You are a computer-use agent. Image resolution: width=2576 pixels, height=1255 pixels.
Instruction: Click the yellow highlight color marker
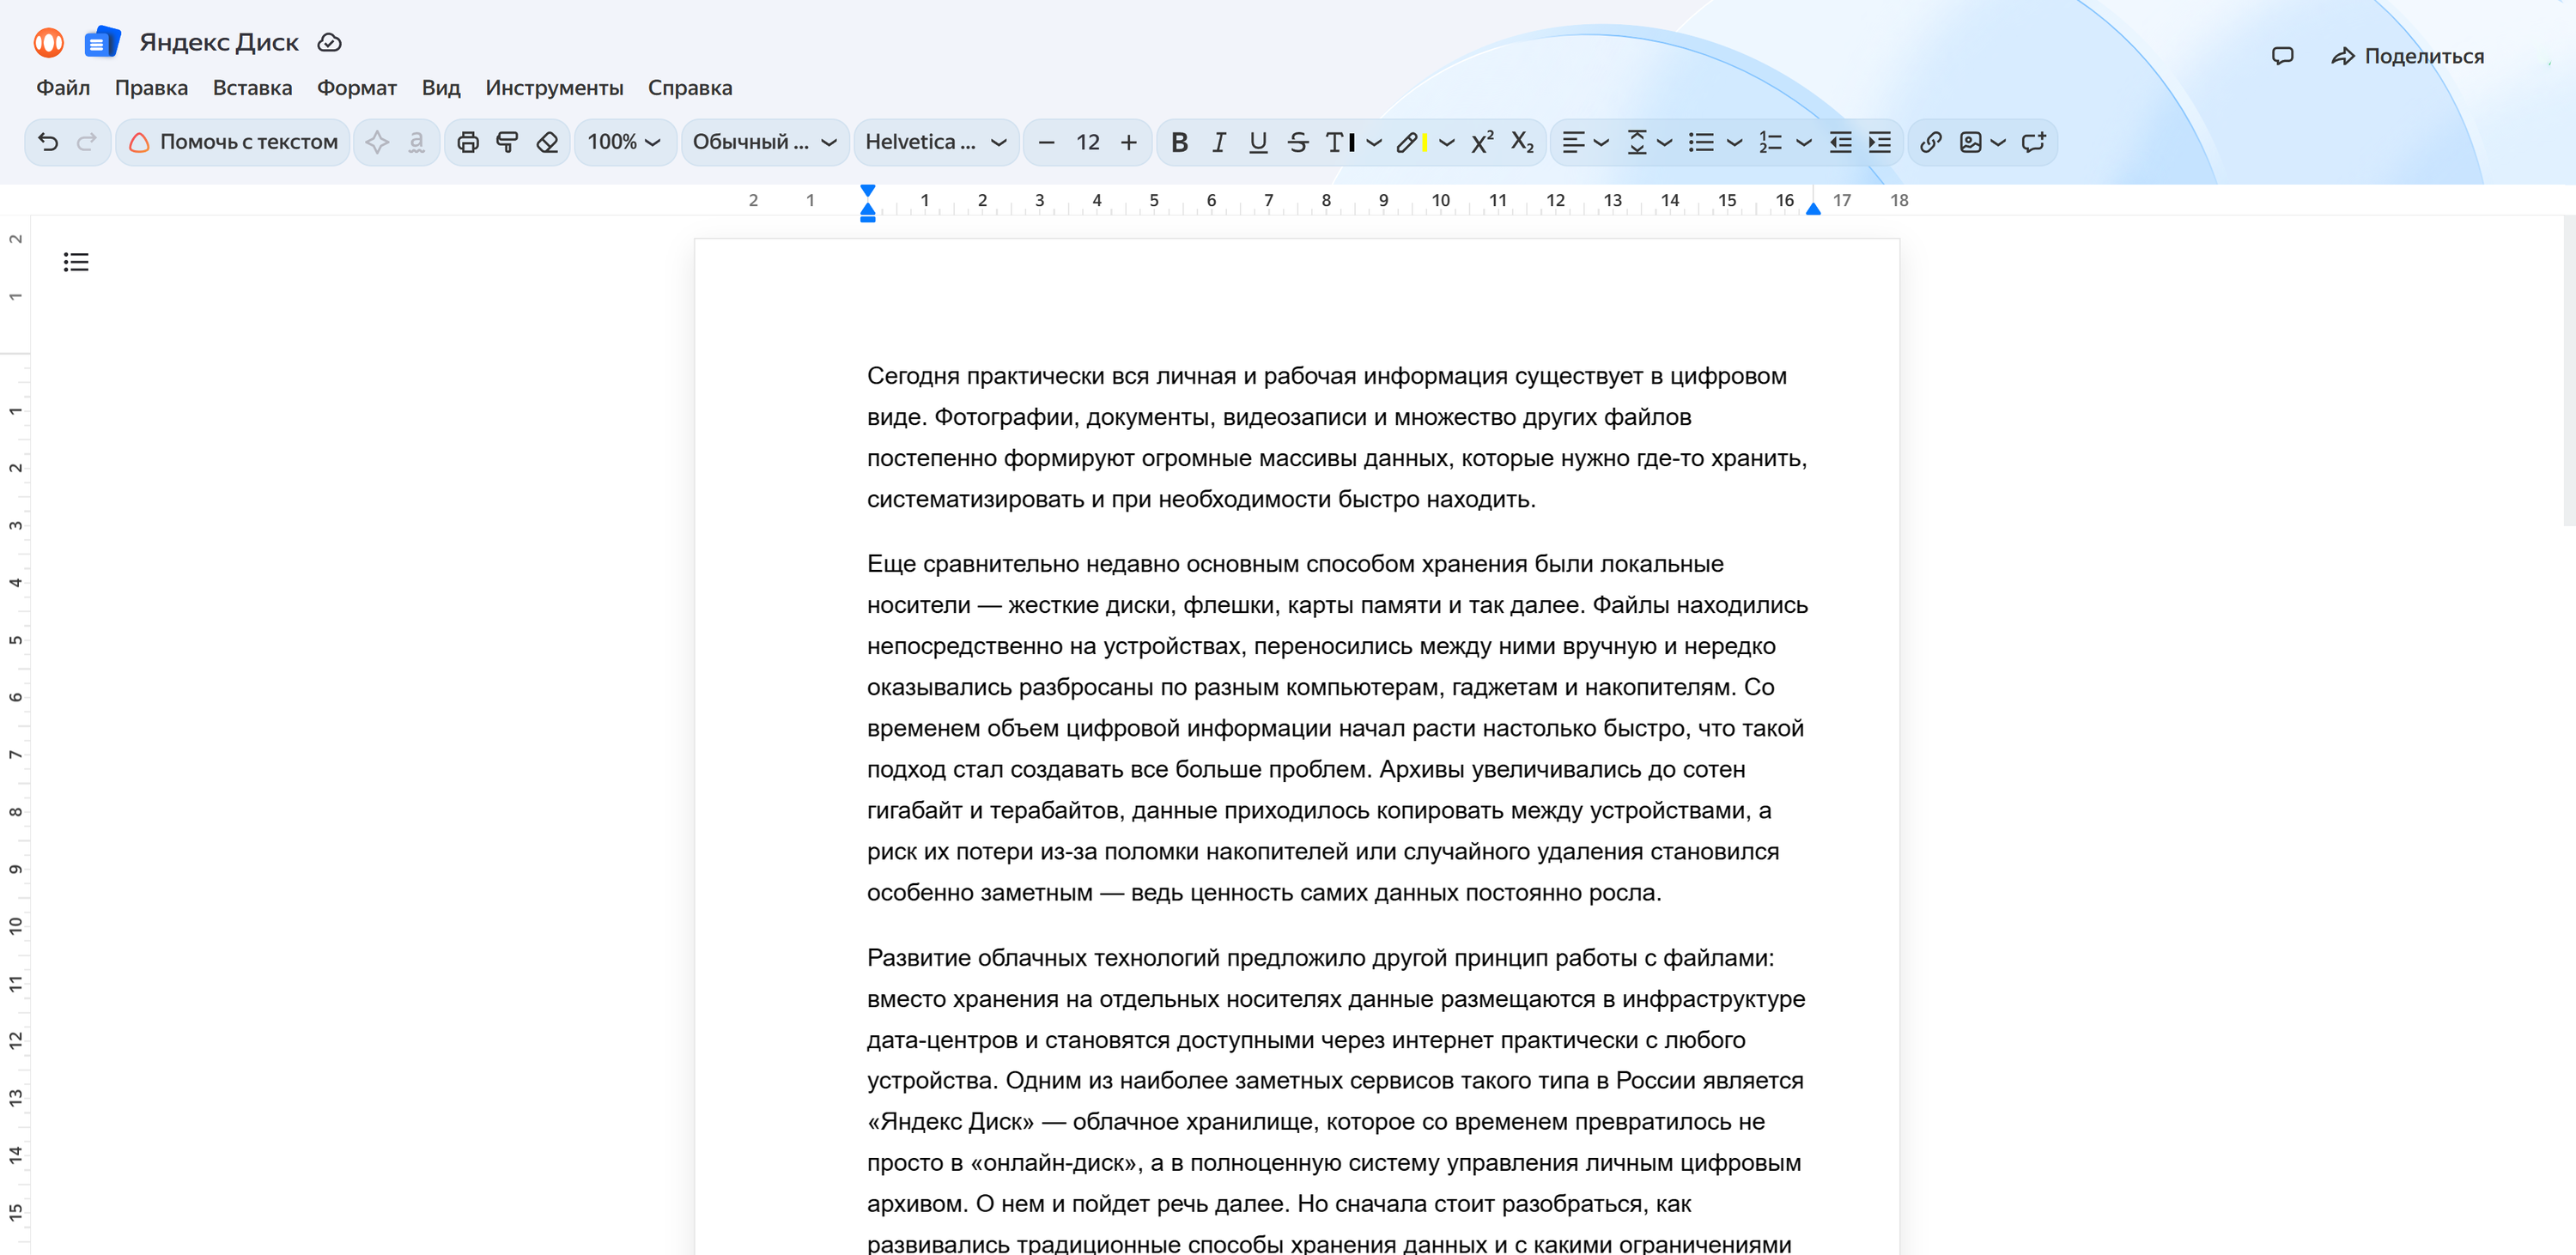tap(1410, 142)
